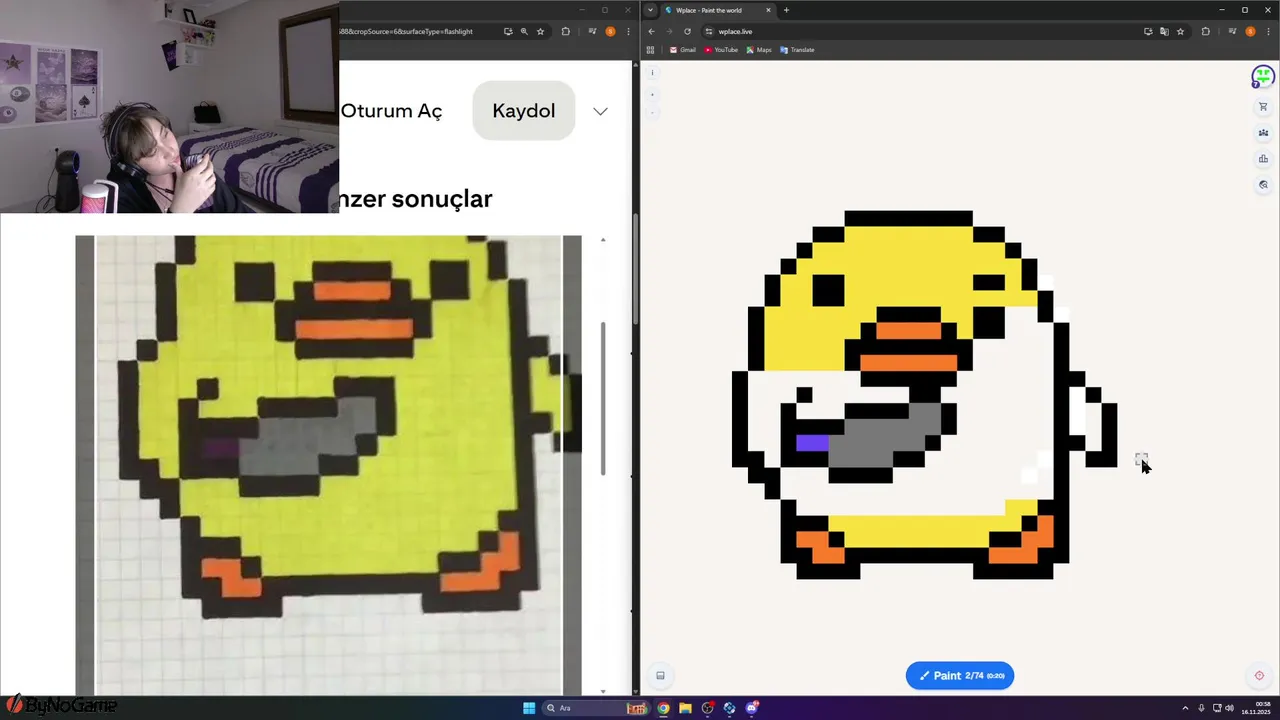Open the Maps bookmark
Viewport: 1280px width, 720px height.
(759, 50)
